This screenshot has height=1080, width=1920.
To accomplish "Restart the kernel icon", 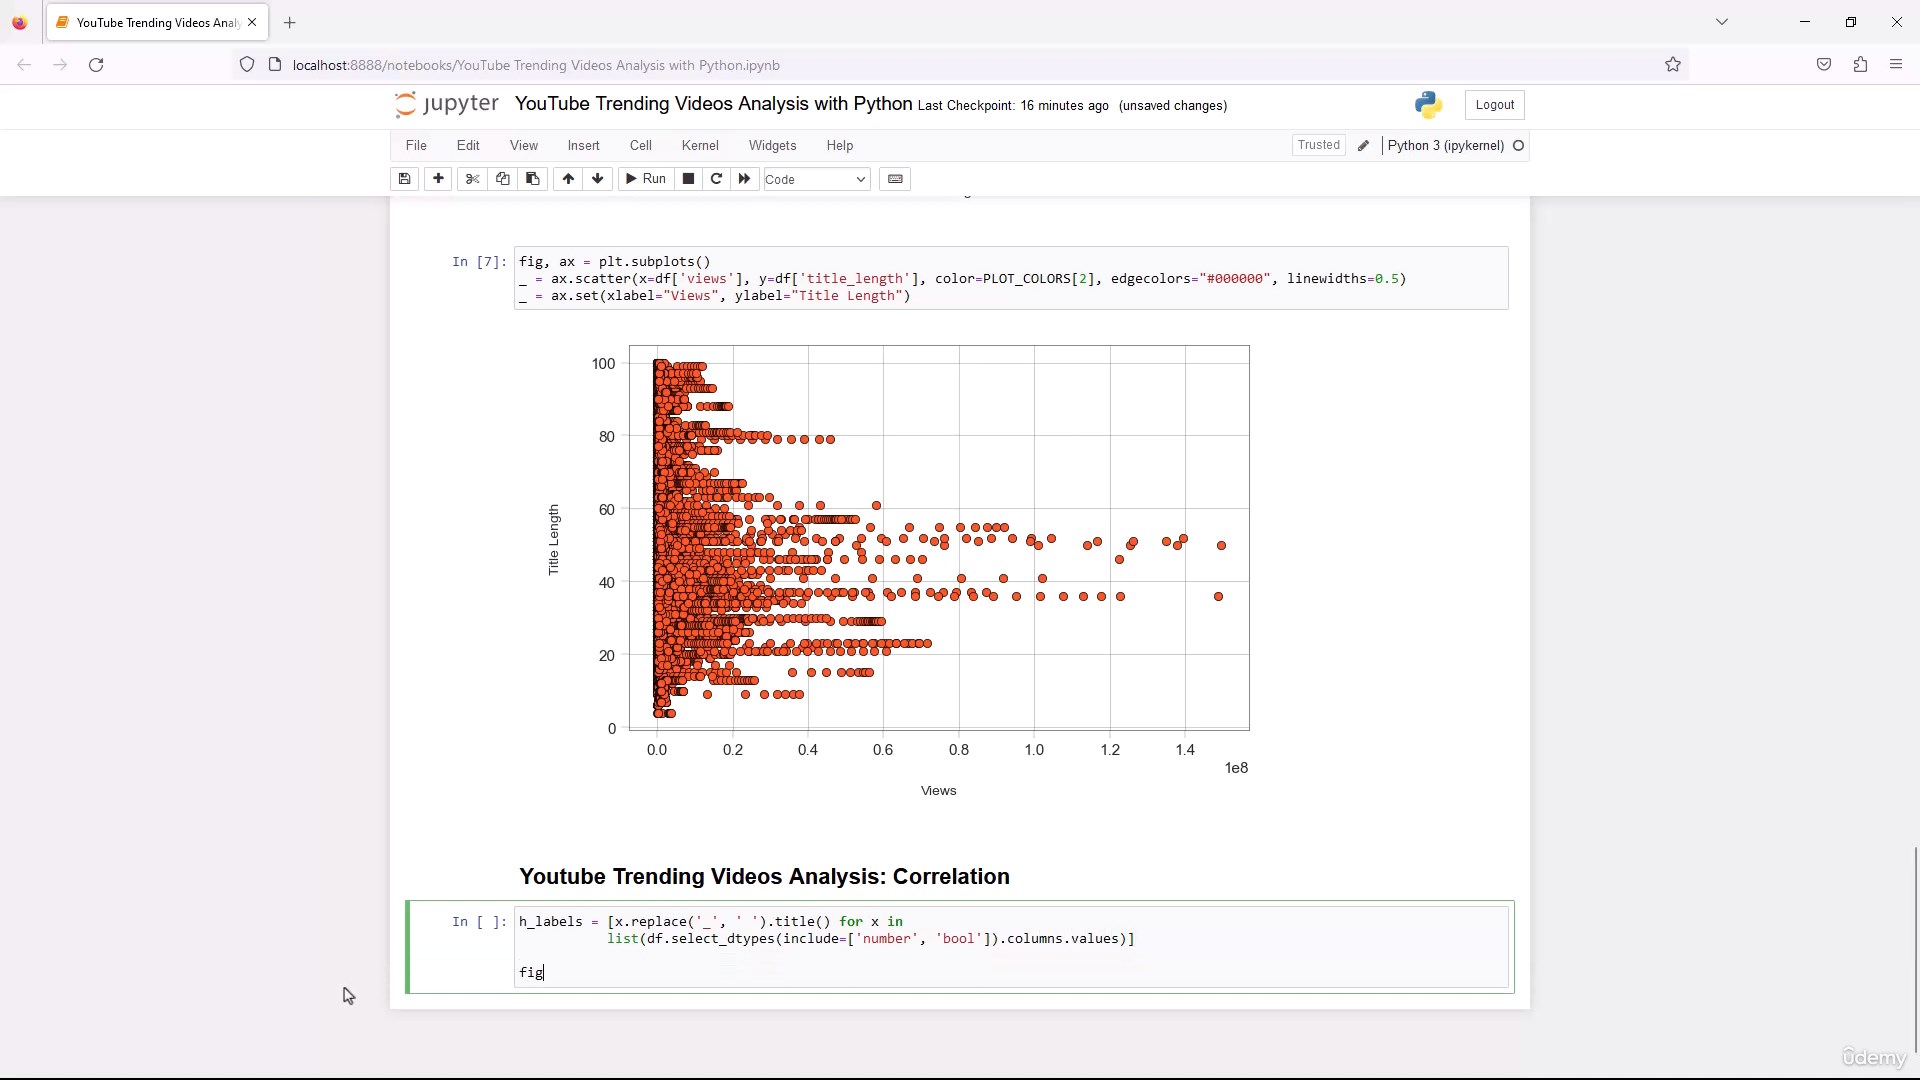I will tap(716, 179).
